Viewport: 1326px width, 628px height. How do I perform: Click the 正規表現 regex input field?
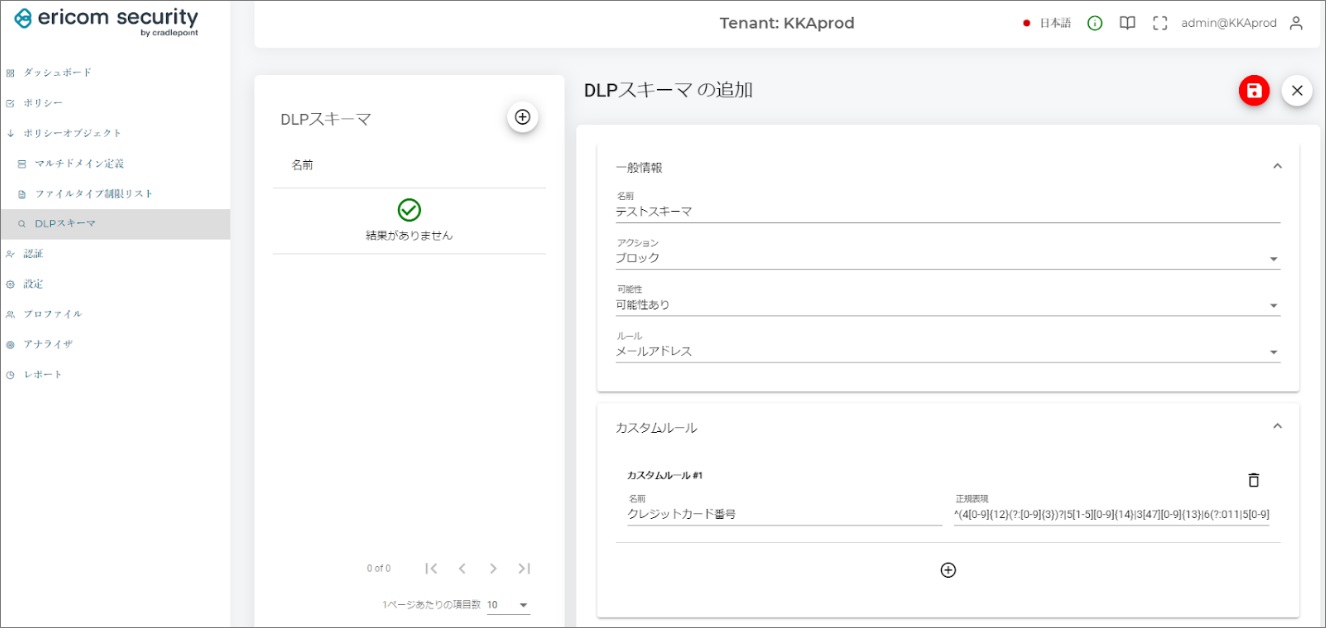click(1110, 514)
